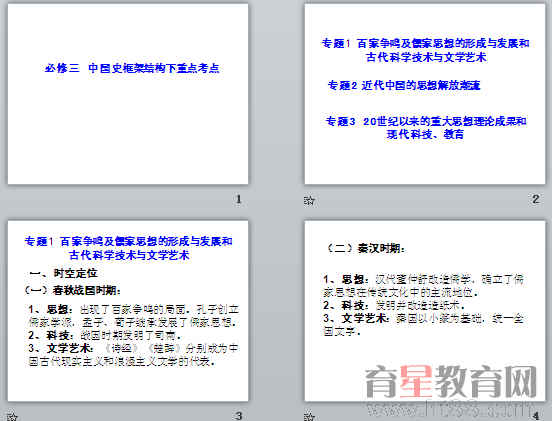
Task: Select slide 1 titled 必修三 中国史框架结构
Action: click(128, 94)
